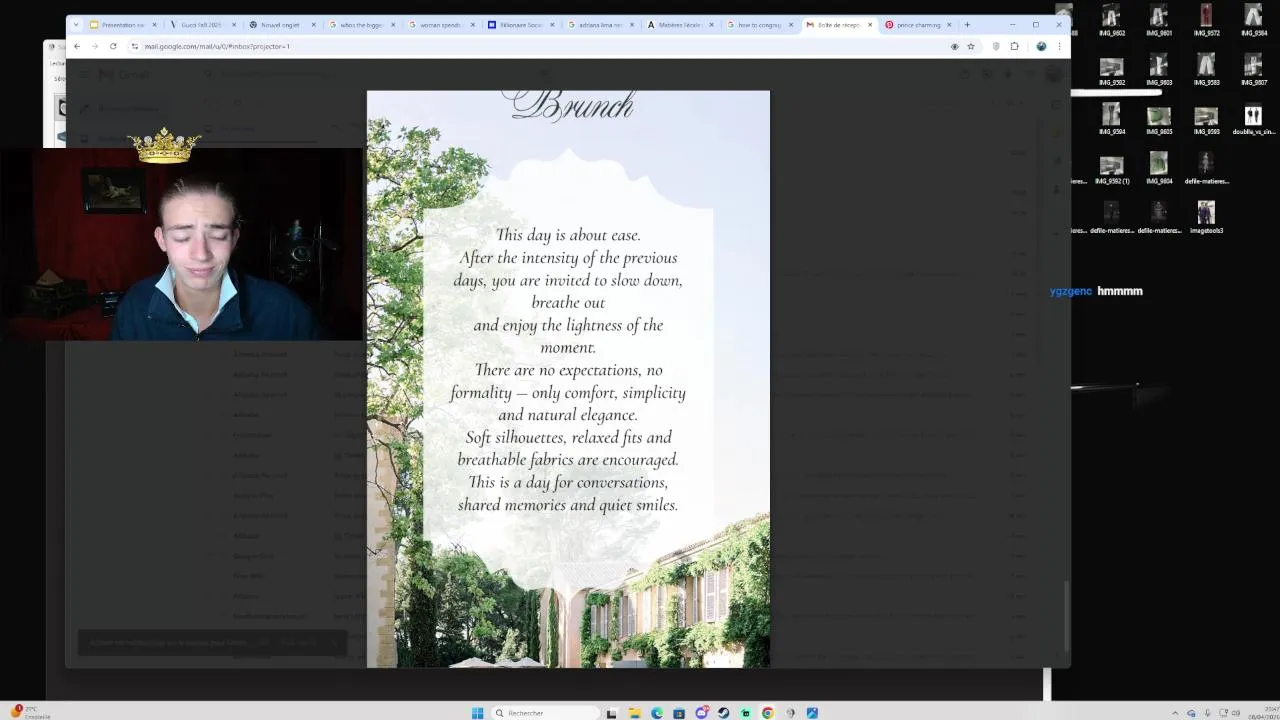Select IMG_9594 desktop image
Viewport: 1280px width, 720px height.
[1111, 120]
